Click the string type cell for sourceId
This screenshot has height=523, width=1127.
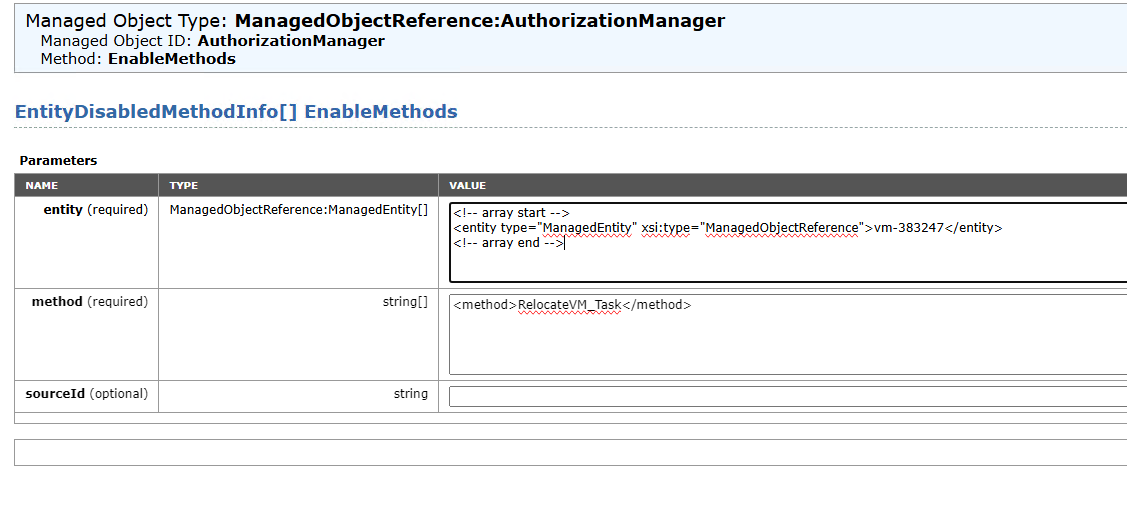(x=410, y=394)
